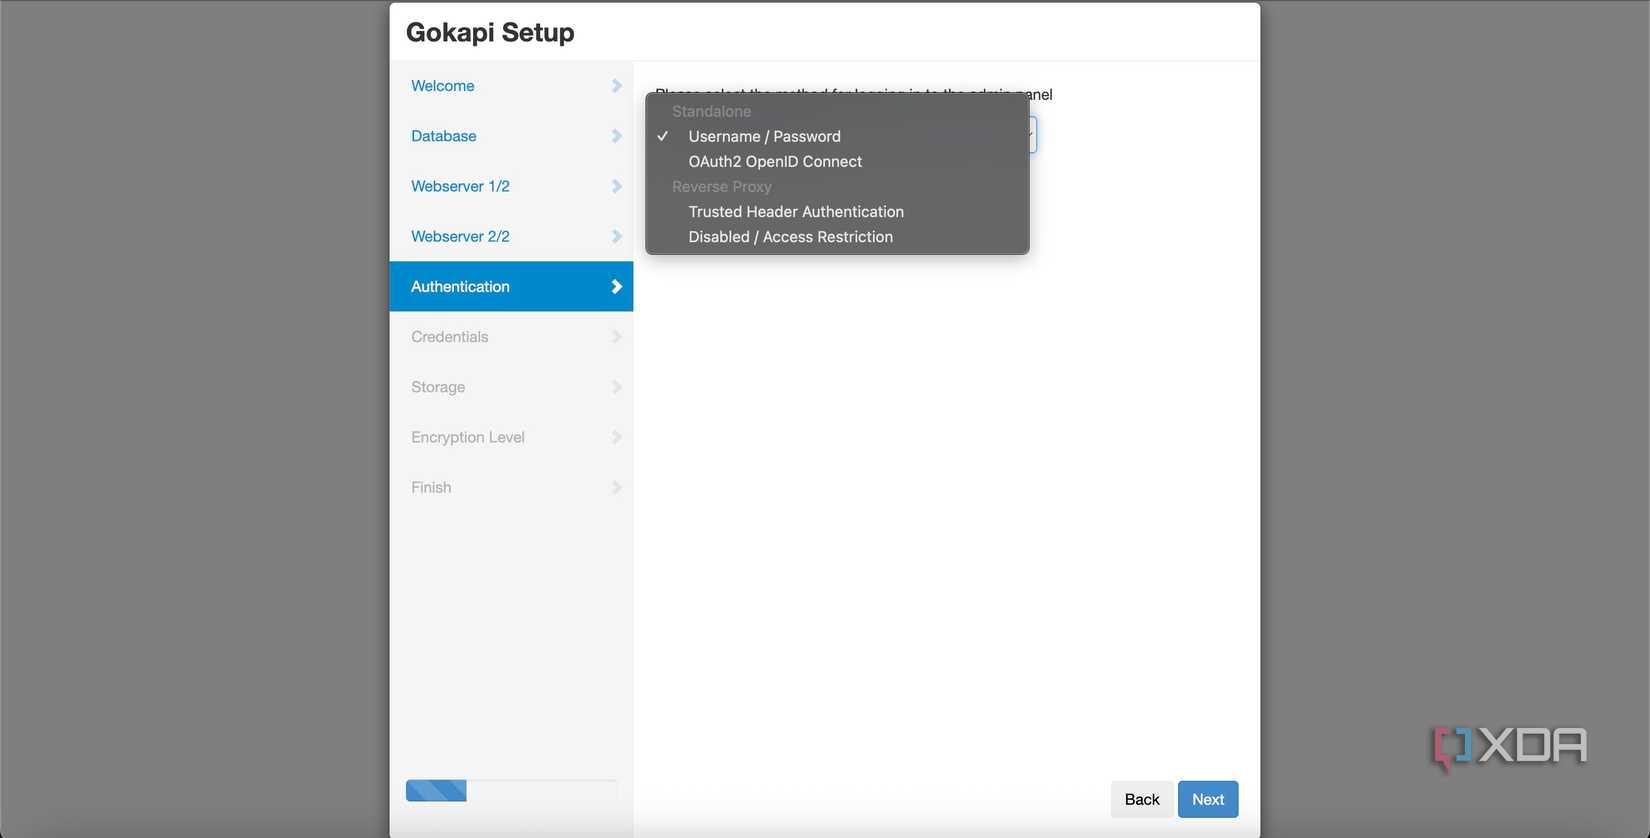
Task: Click the chevron icon beside Credentials
Action: pos(616,337)
